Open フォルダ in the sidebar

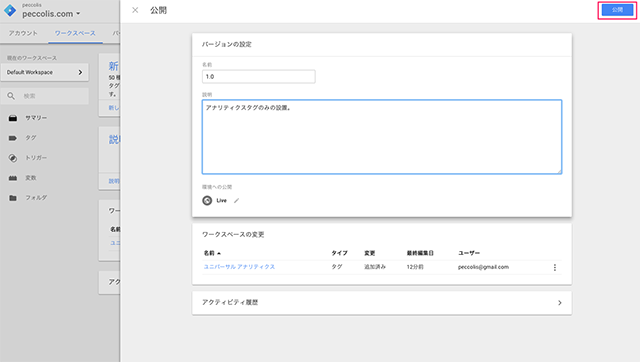click(36, 198)
